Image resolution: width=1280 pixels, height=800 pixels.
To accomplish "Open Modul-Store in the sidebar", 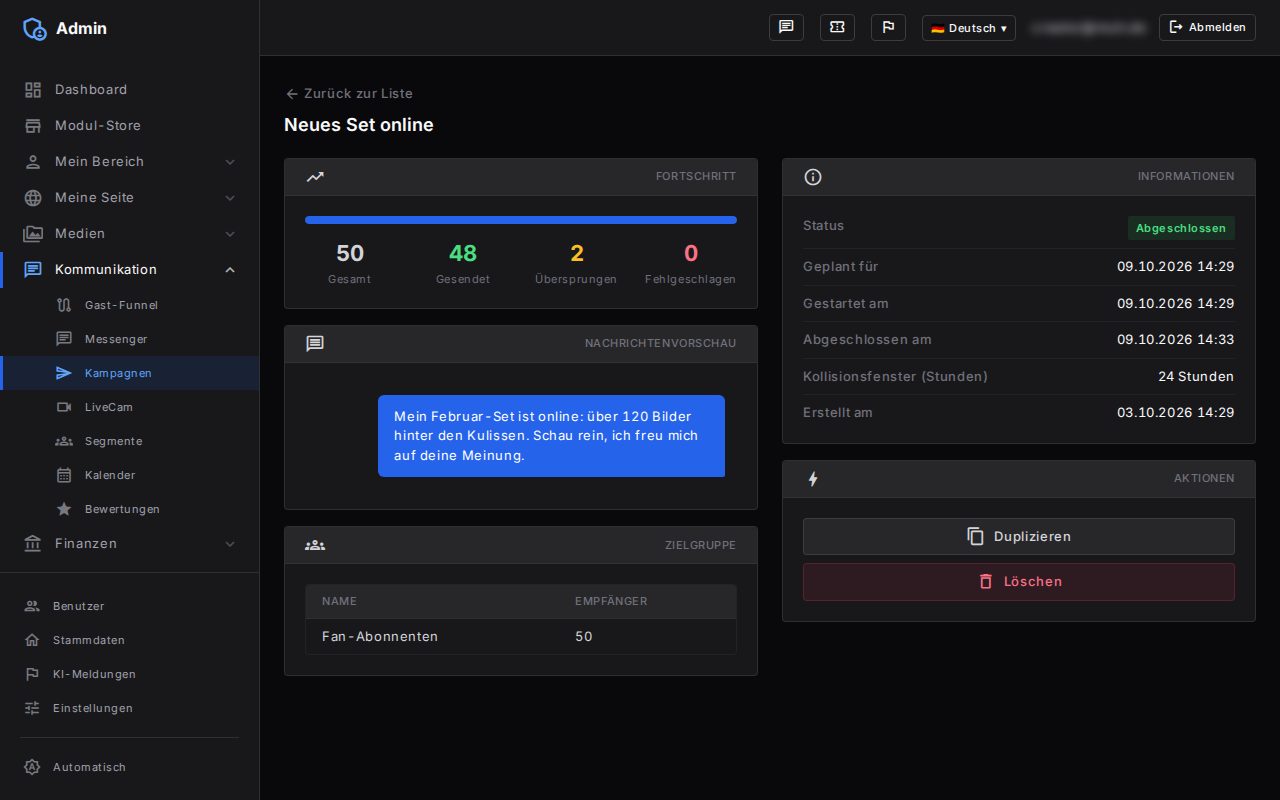I will coord(130,125).
